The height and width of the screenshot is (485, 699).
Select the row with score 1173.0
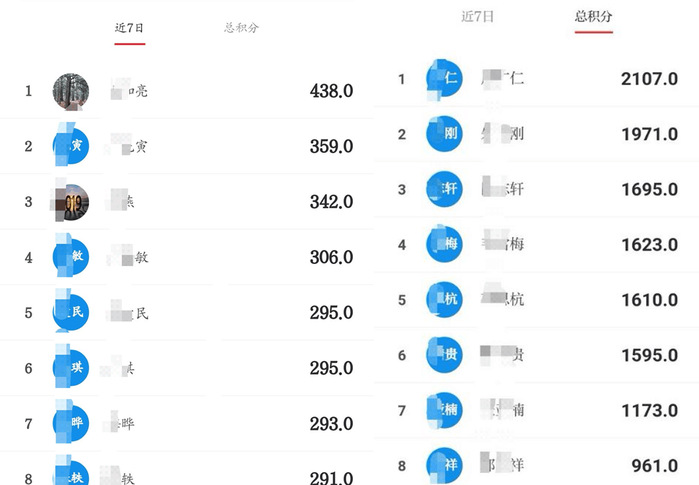[x=540, y=410]
